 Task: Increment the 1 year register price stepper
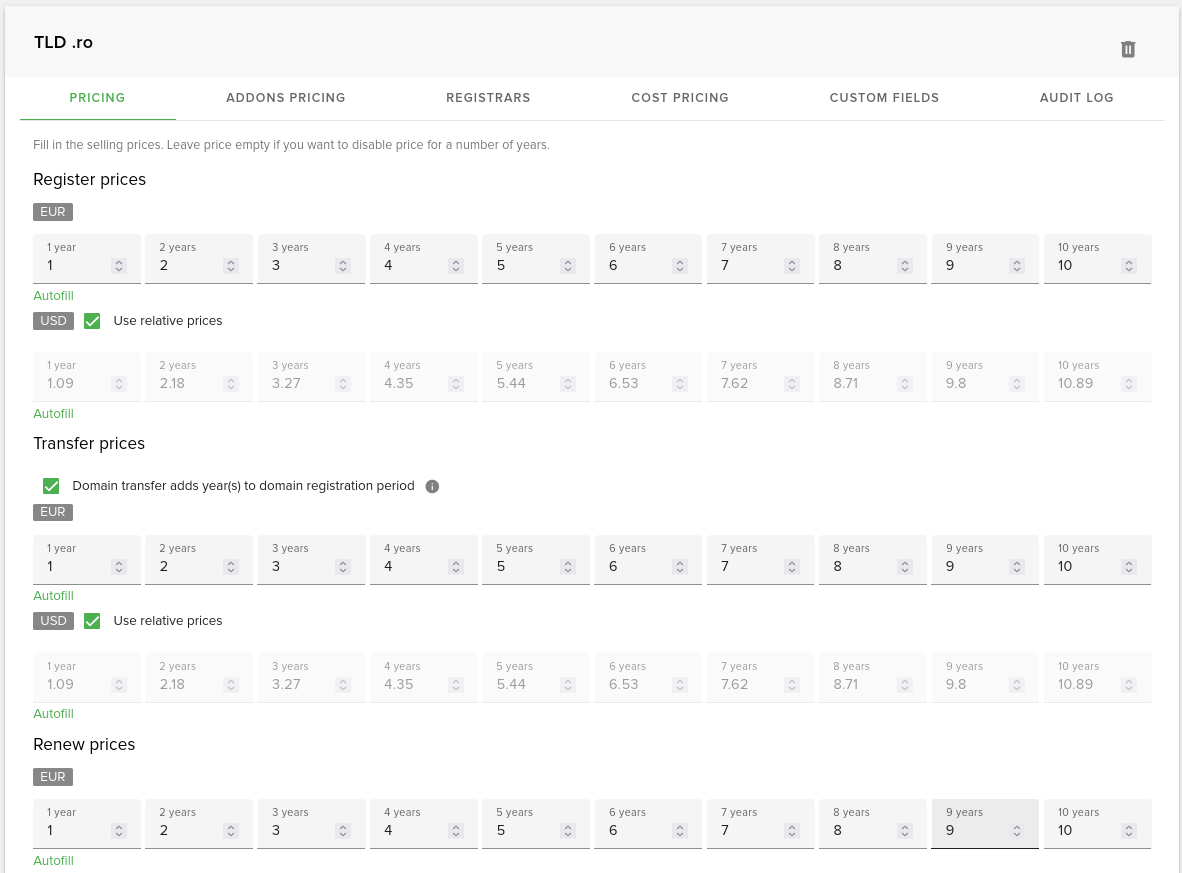[119, 261]
